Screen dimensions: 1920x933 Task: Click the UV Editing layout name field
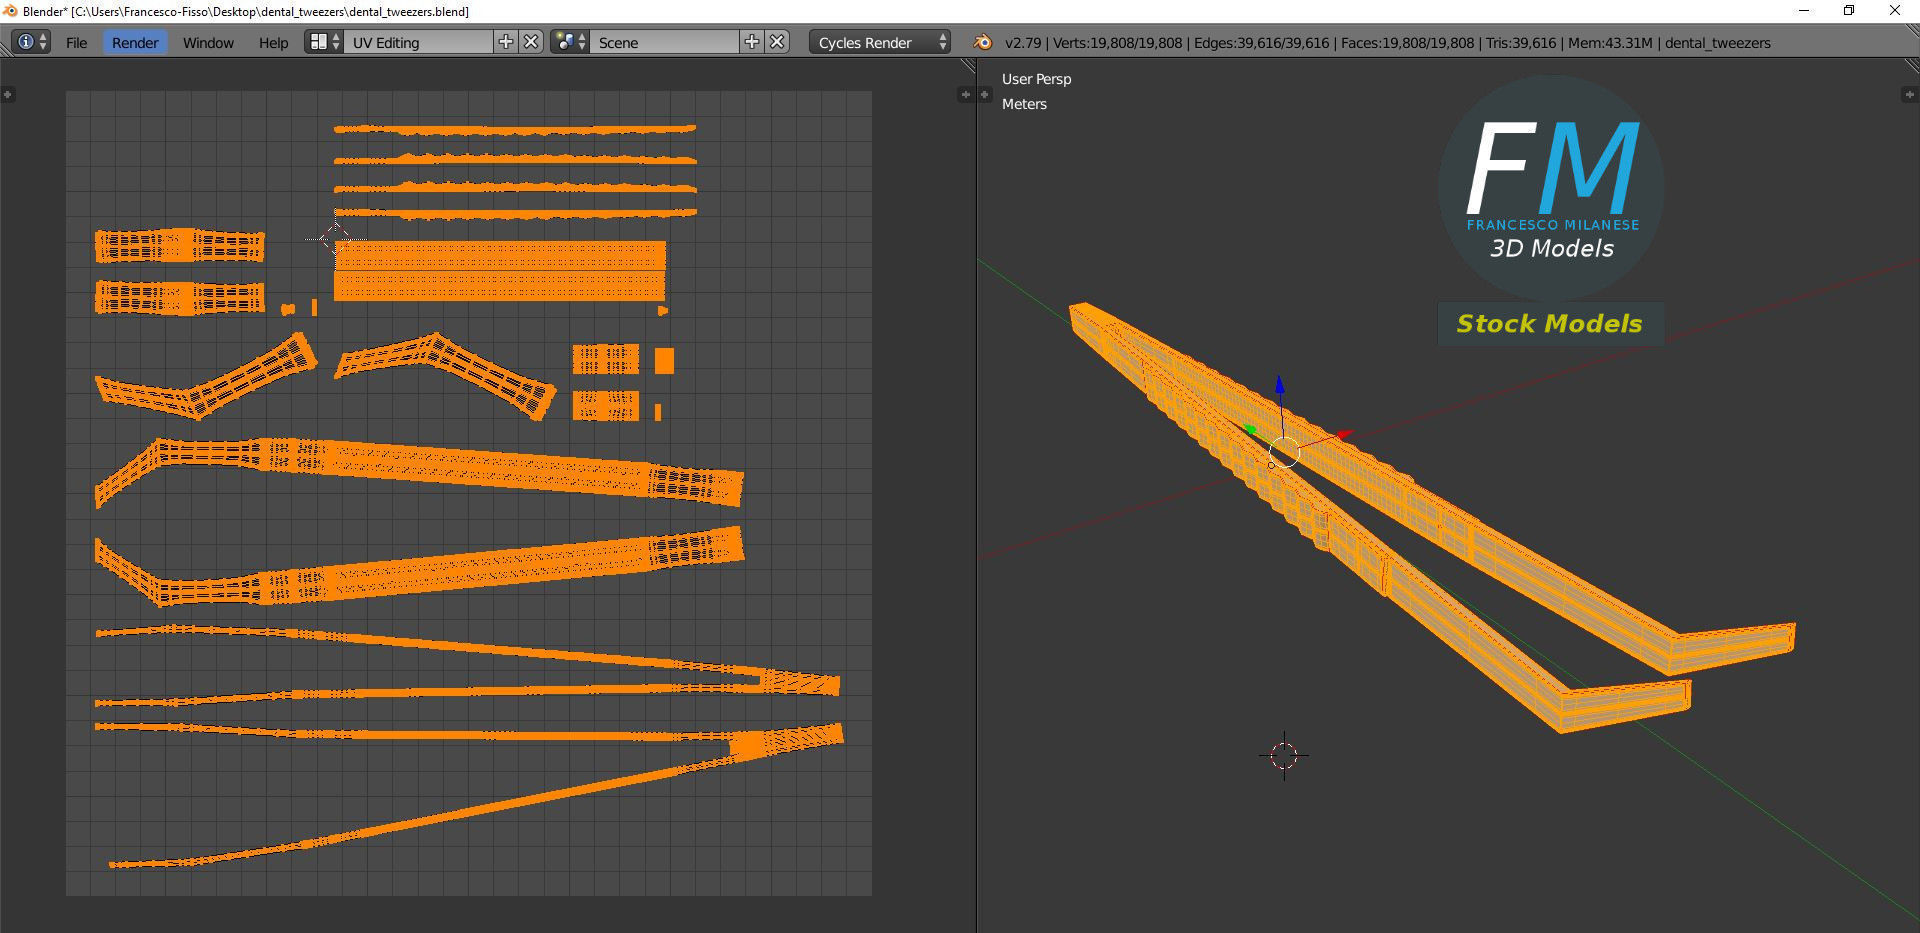[x=418, y=42]
